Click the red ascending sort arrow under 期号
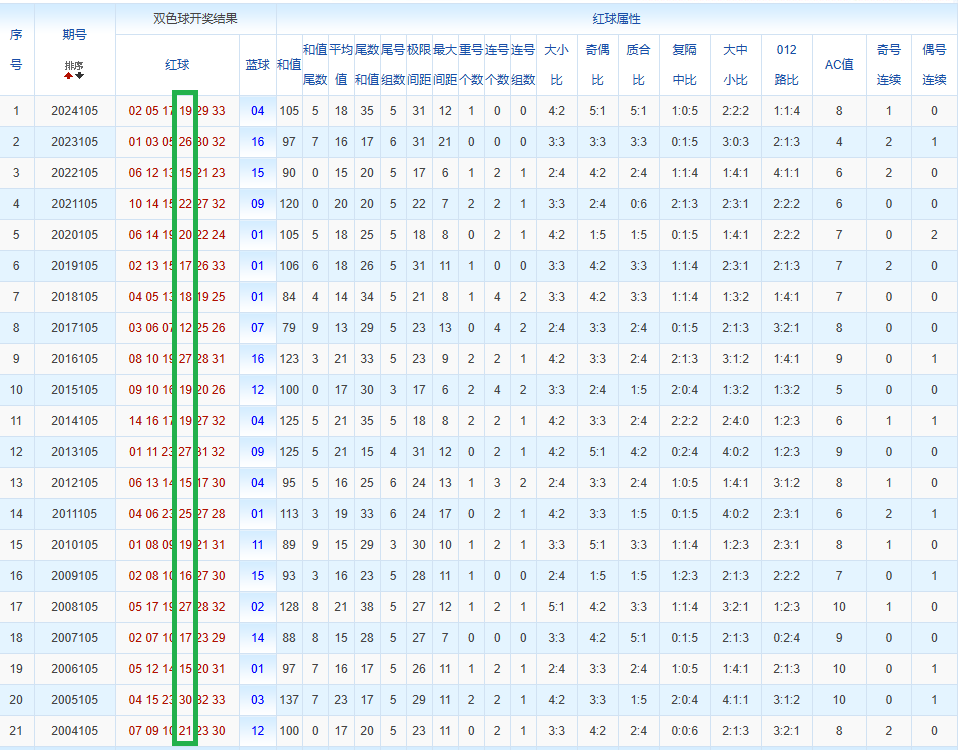Image resolution: width=958 pixels, height=750 pixels. [69, 75]
